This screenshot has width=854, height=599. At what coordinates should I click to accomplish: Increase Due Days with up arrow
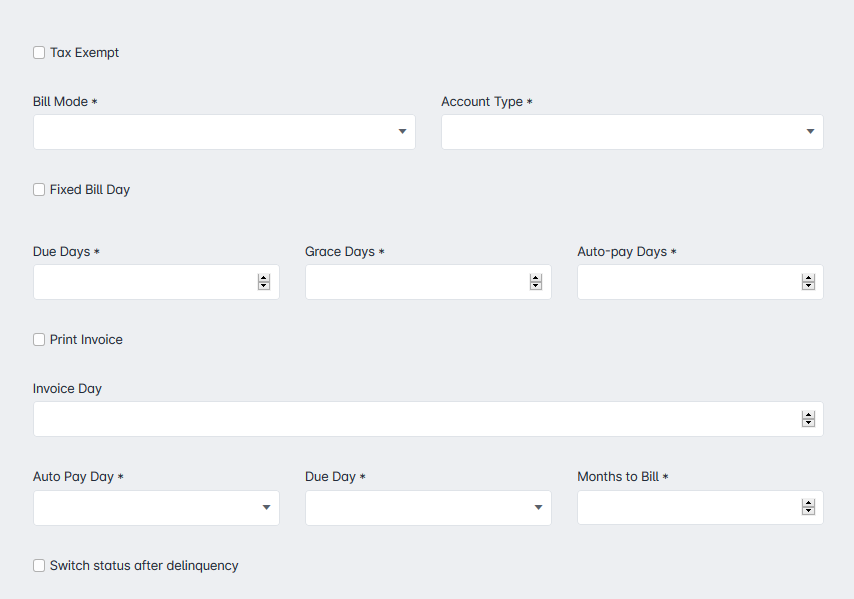264,278
